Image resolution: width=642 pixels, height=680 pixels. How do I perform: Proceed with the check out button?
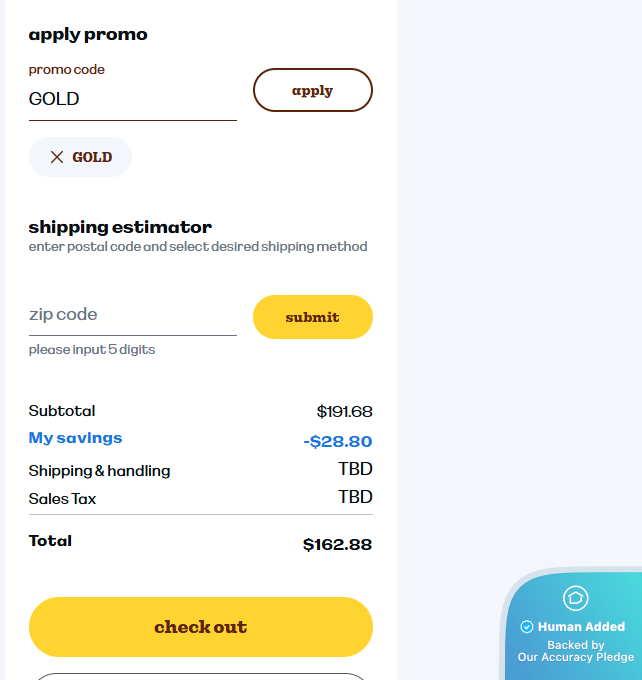click(200, 627)
